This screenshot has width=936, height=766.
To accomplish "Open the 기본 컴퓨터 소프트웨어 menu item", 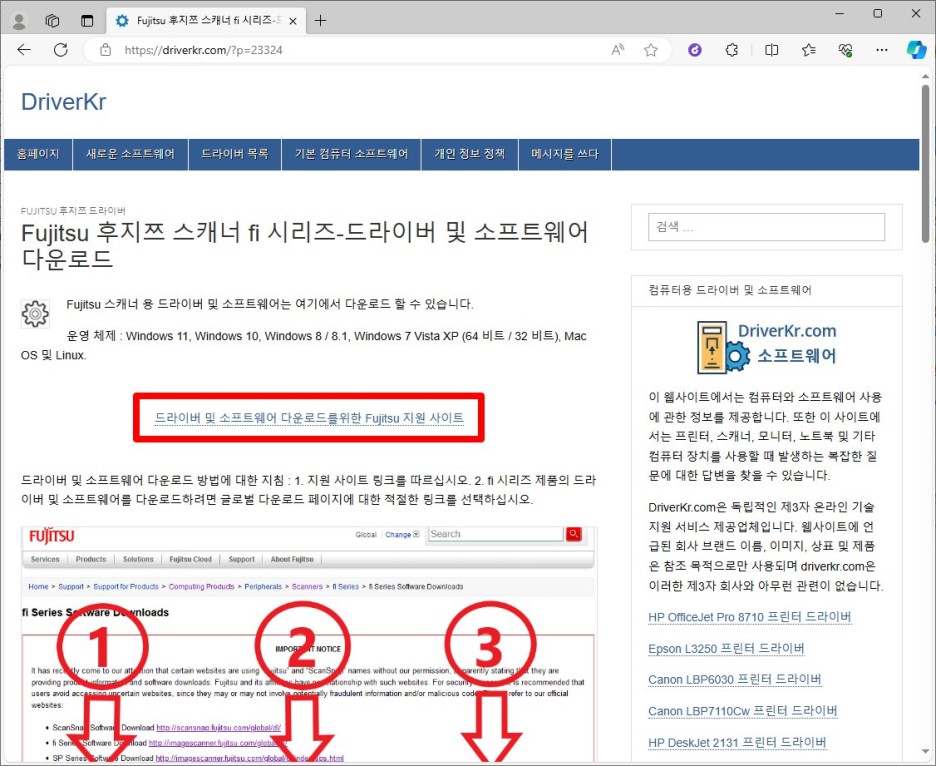I will click(x=351, y=154).
